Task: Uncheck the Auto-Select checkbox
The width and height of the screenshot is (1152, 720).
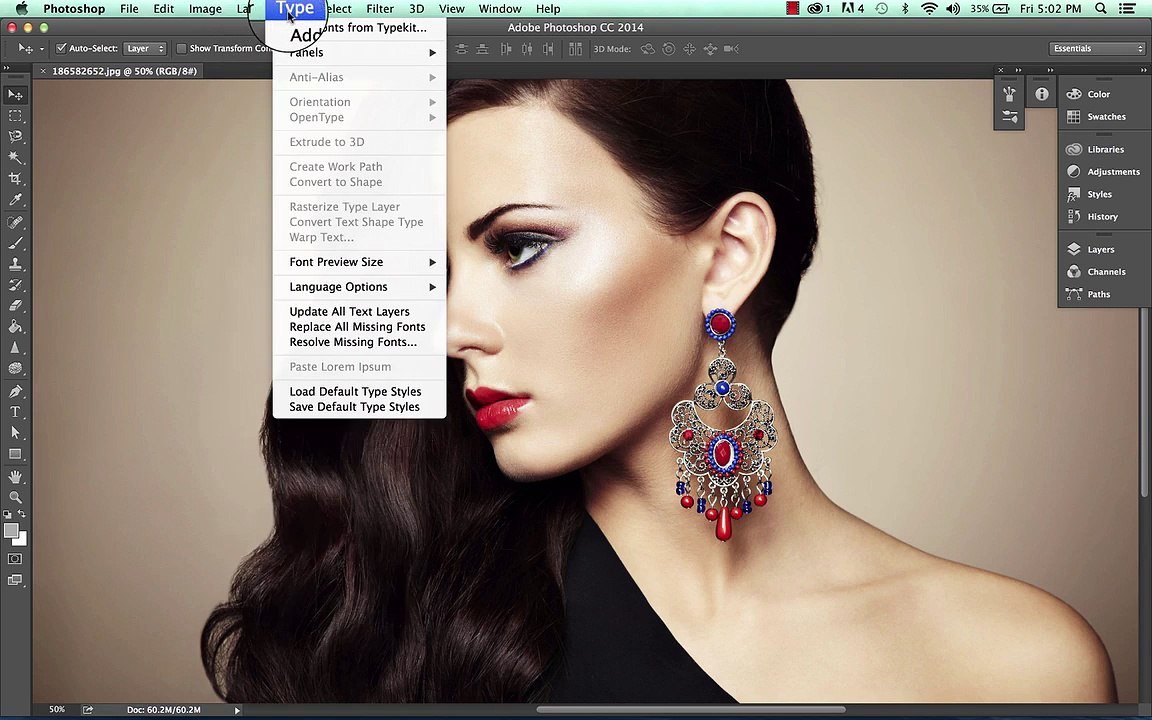Action: (61, 48)
